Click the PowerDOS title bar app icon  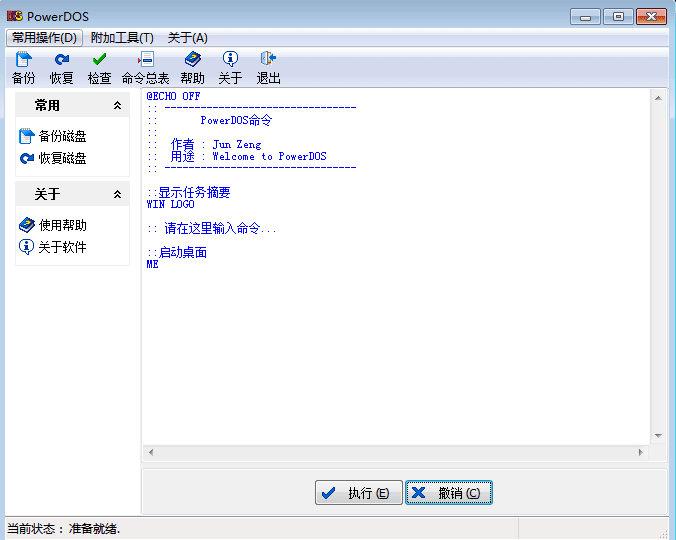15,16
